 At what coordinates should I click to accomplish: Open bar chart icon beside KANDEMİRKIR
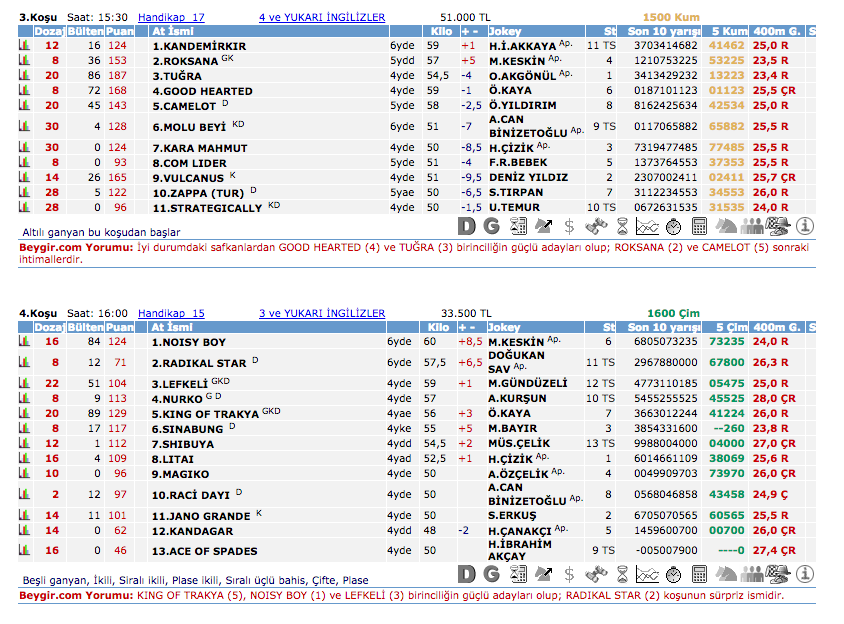[x=25, y=46]
